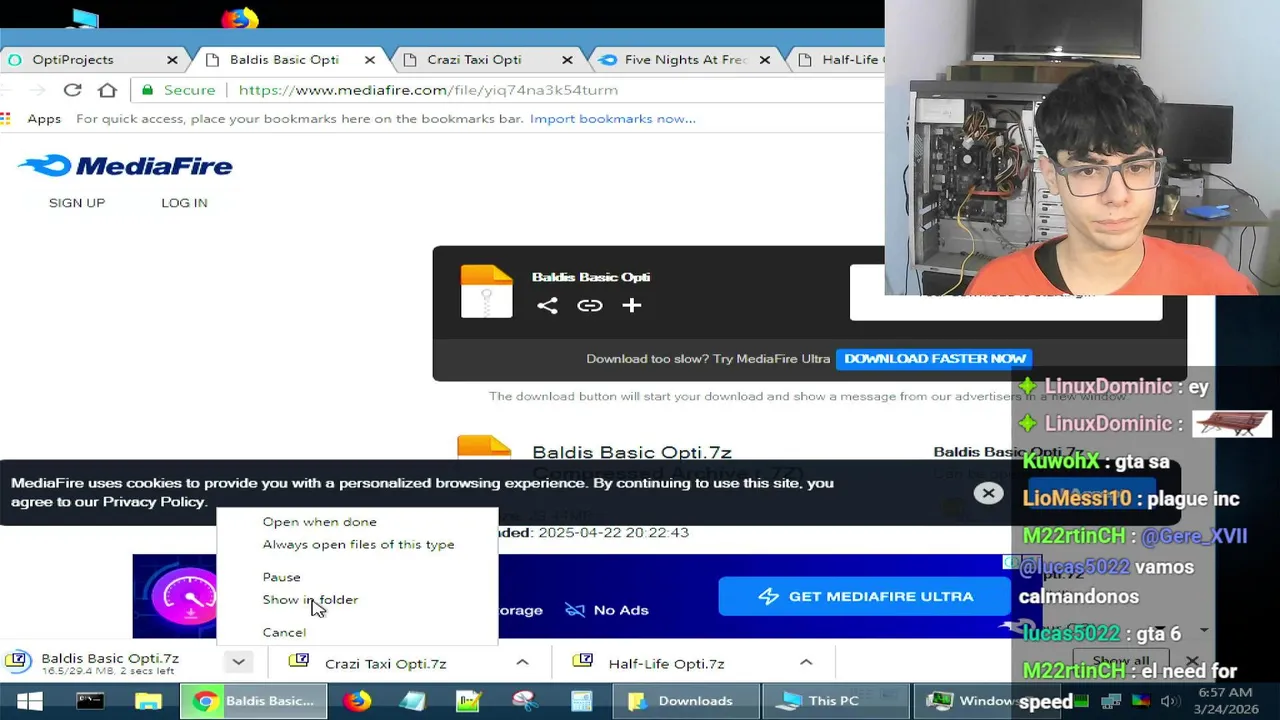
Task: Click Baldis Basic Chrome taskbar button
Action: pyautogui.click(x=253, y=701)
